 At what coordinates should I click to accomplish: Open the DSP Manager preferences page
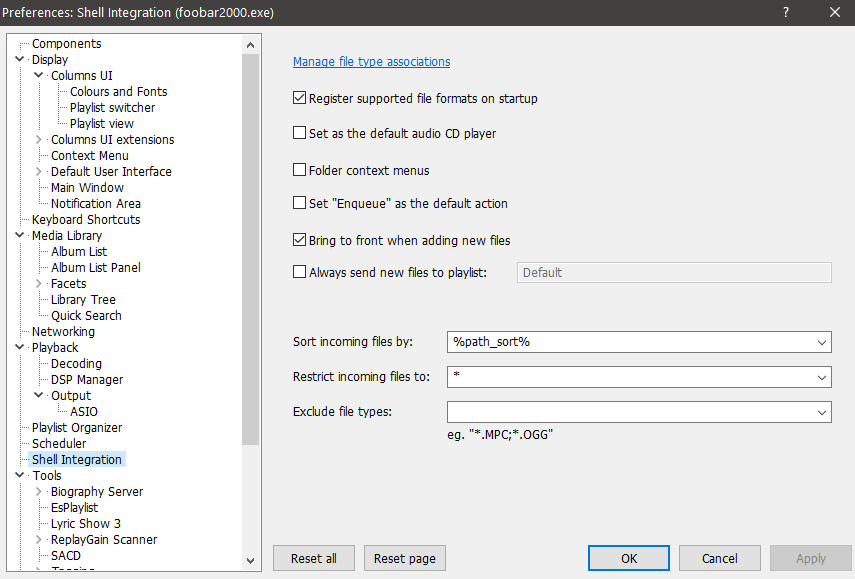pos(87,380)
